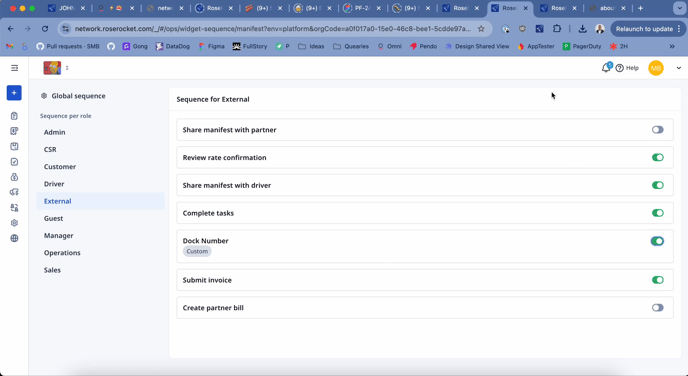This screenshot has height=376, width=688.
Task: Select the Operations role
Action: click(x=100, y=253)
